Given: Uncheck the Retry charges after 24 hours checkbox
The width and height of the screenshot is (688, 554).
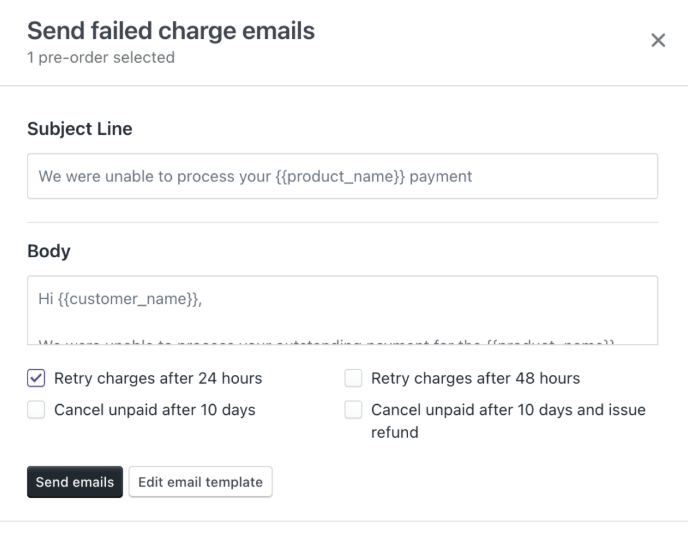Looking at the screenshot, I should coord(36,378).
